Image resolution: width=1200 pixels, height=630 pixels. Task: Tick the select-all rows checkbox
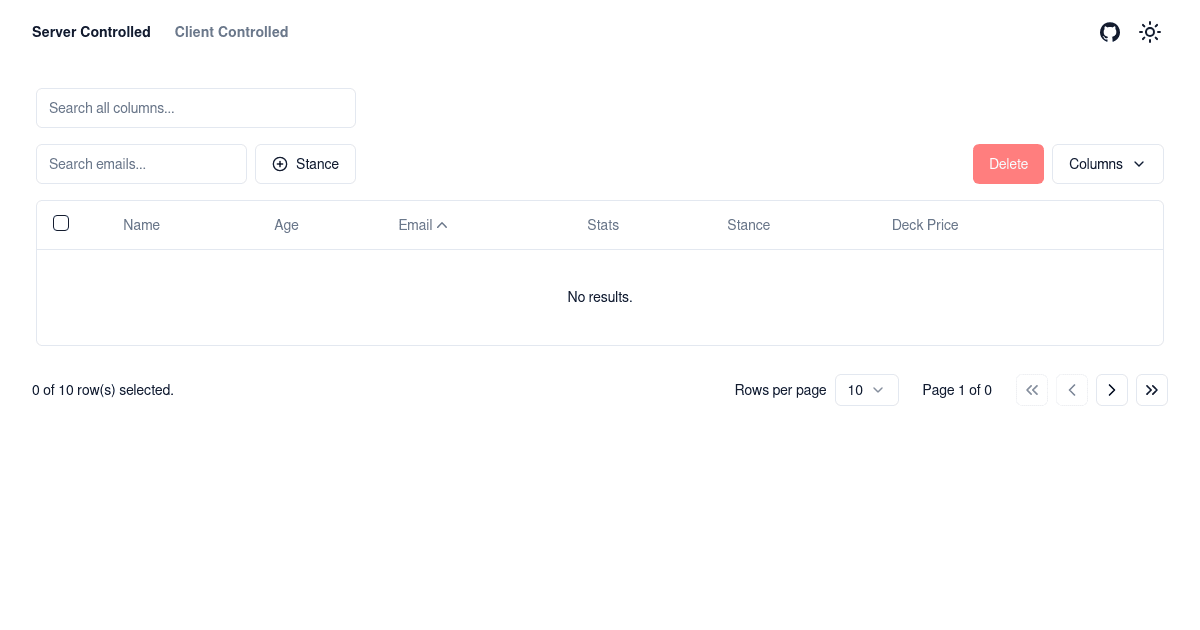[x=61, y=223]
